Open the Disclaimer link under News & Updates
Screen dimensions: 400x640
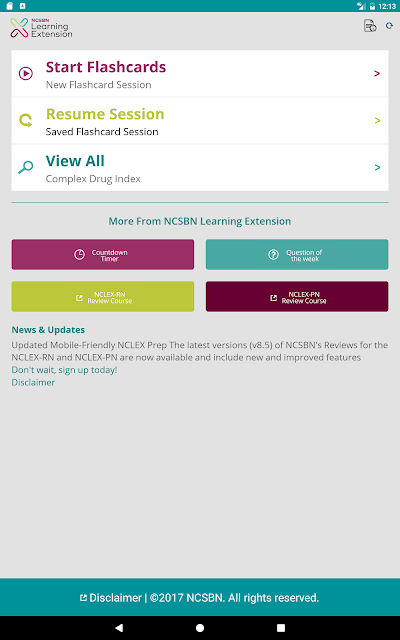pos(33,382)
